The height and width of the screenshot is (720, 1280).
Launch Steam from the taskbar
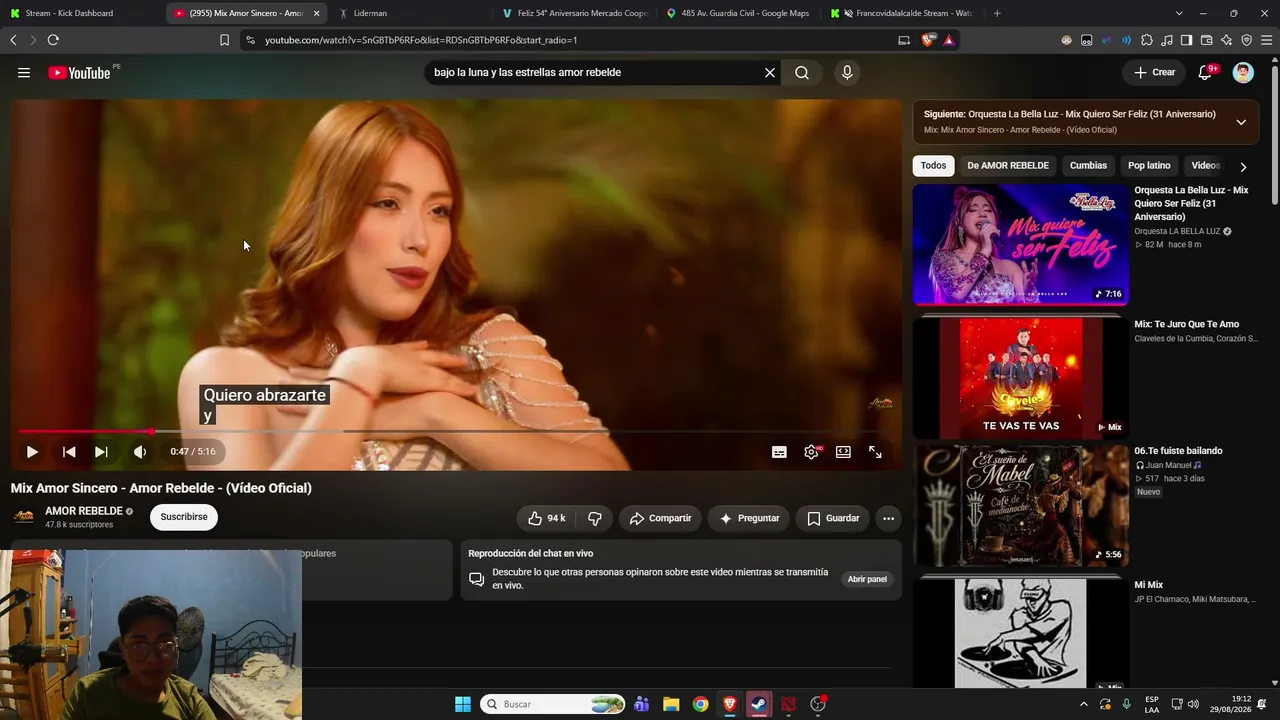coord(759,704)
